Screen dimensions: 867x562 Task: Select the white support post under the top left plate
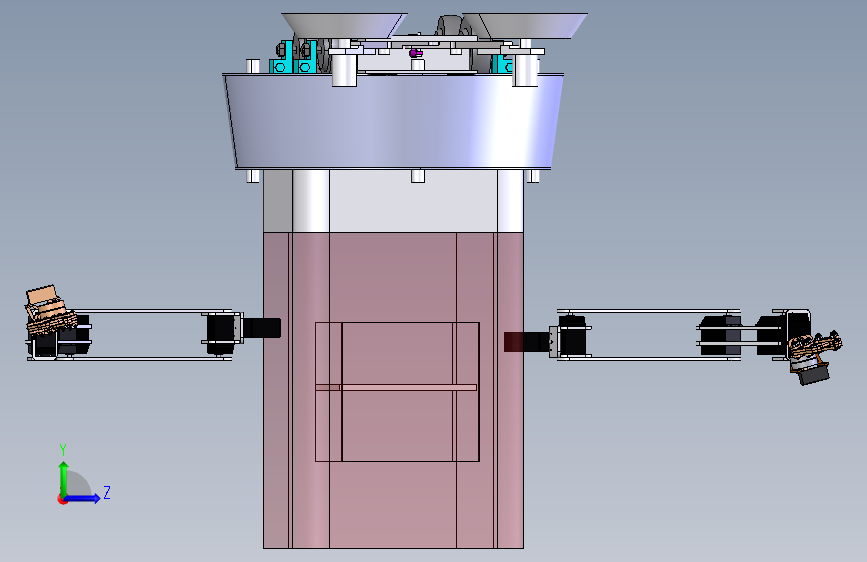tap(344, 69)
